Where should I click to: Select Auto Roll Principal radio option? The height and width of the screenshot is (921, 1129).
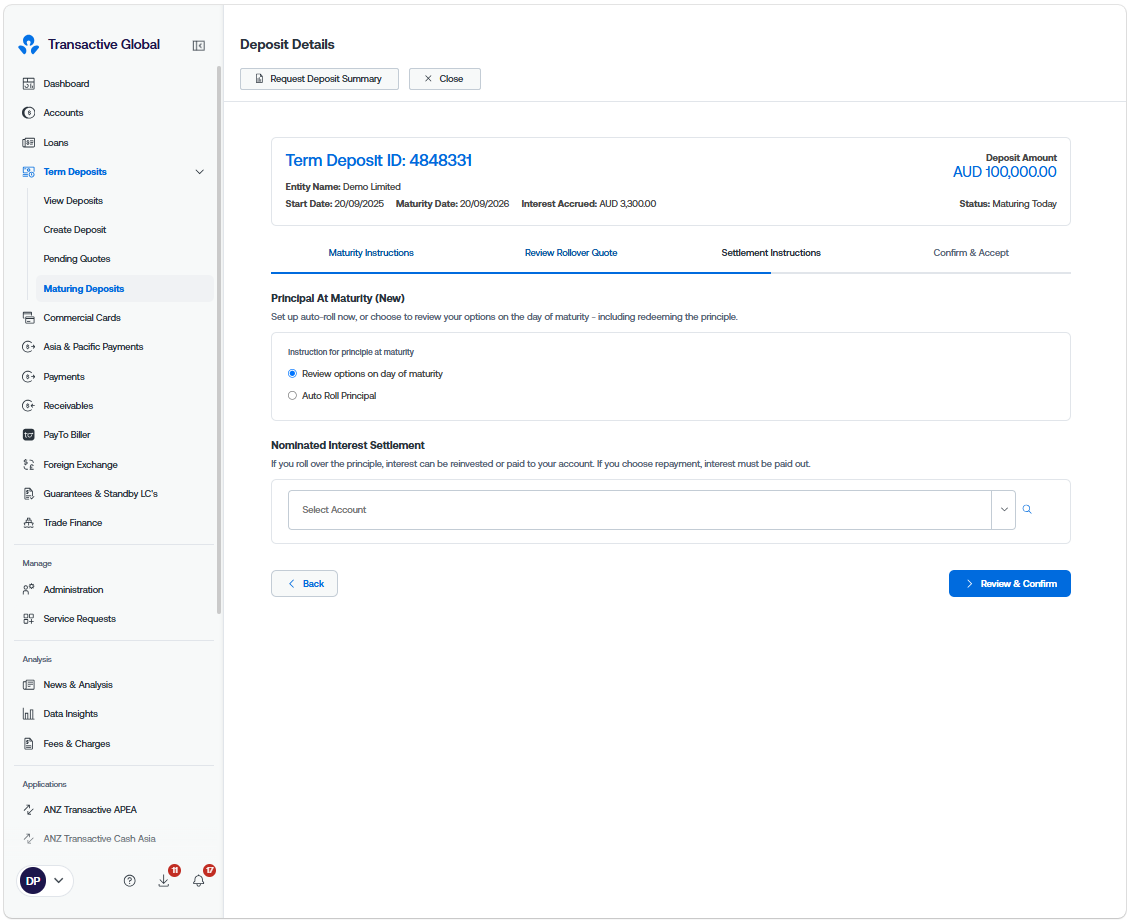pyautogui.click(x=292, y=395)
